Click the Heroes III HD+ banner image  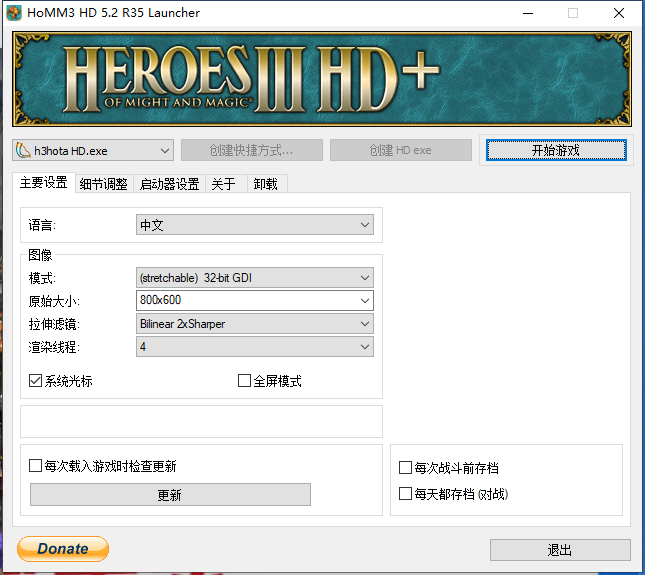click(322, 79)
